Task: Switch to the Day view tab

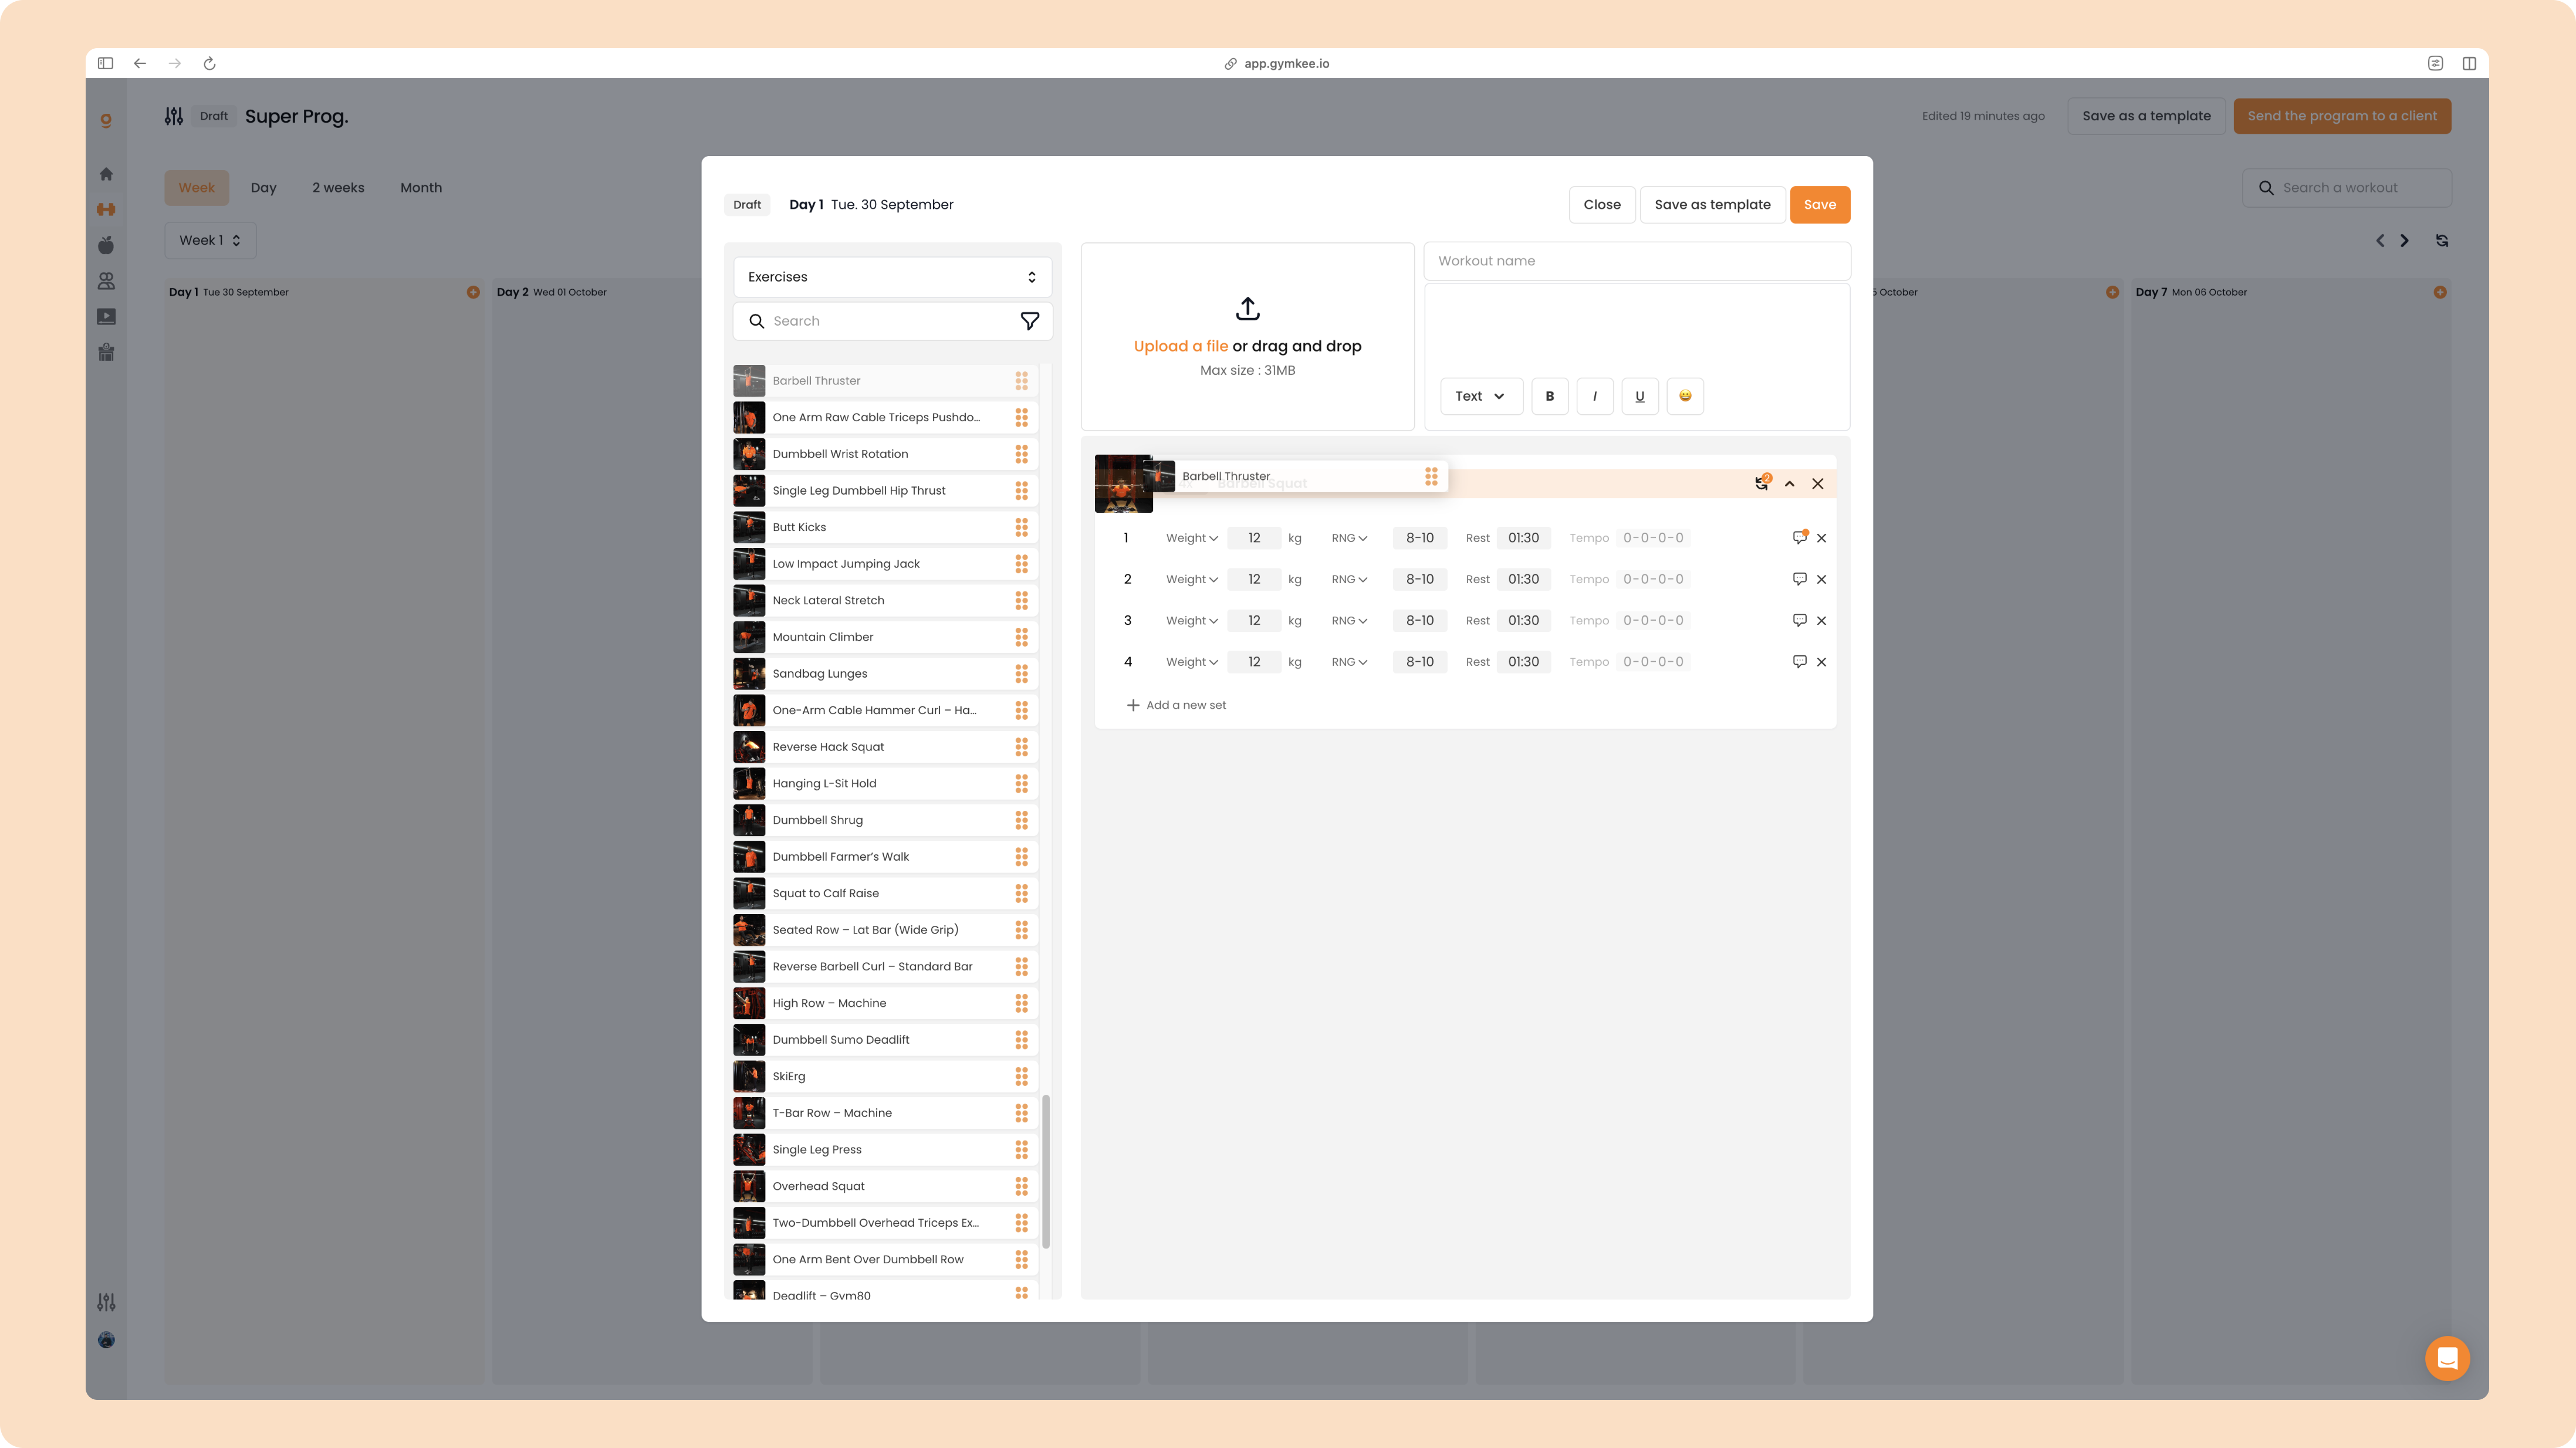Action: point(264,188)
